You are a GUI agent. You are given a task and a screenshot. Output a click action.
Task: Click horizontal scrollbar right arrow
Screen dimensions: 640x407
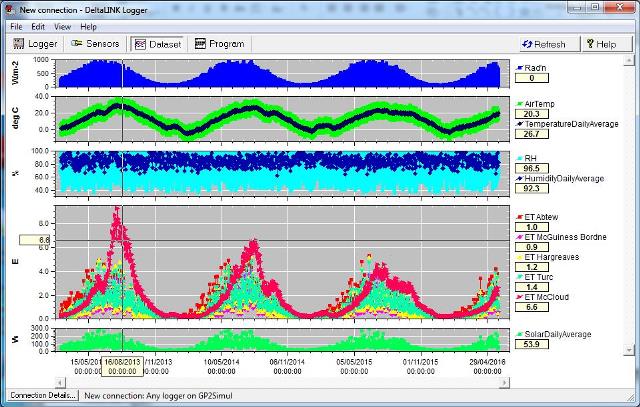[504, 383]
